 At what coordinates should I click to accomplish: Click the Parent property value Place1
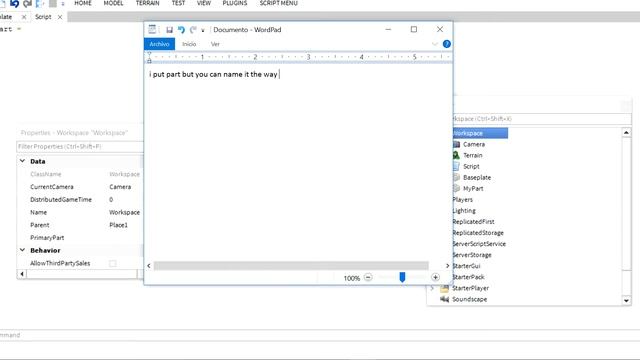118,225
